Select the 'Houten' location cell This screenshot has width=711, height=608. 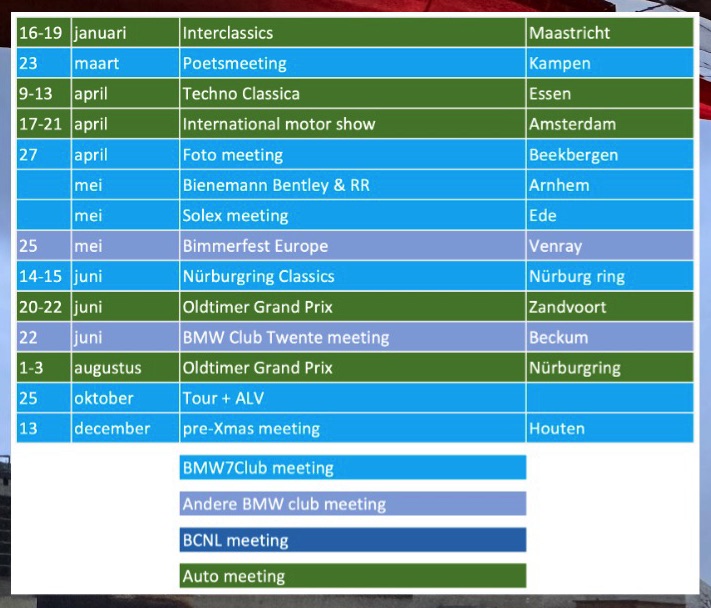click(x=610, y=428)
